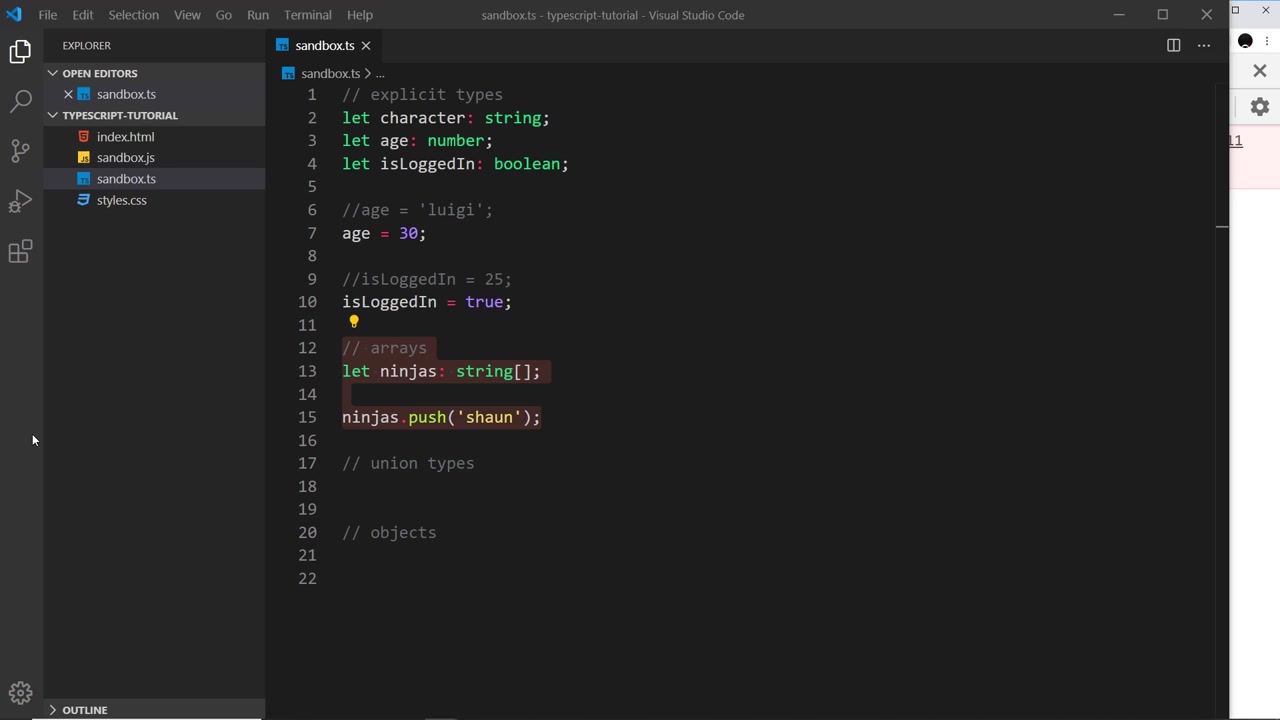Open the Selection menu
The image size is (1280, 720).
pyautogui.click(x=133, y=15)
